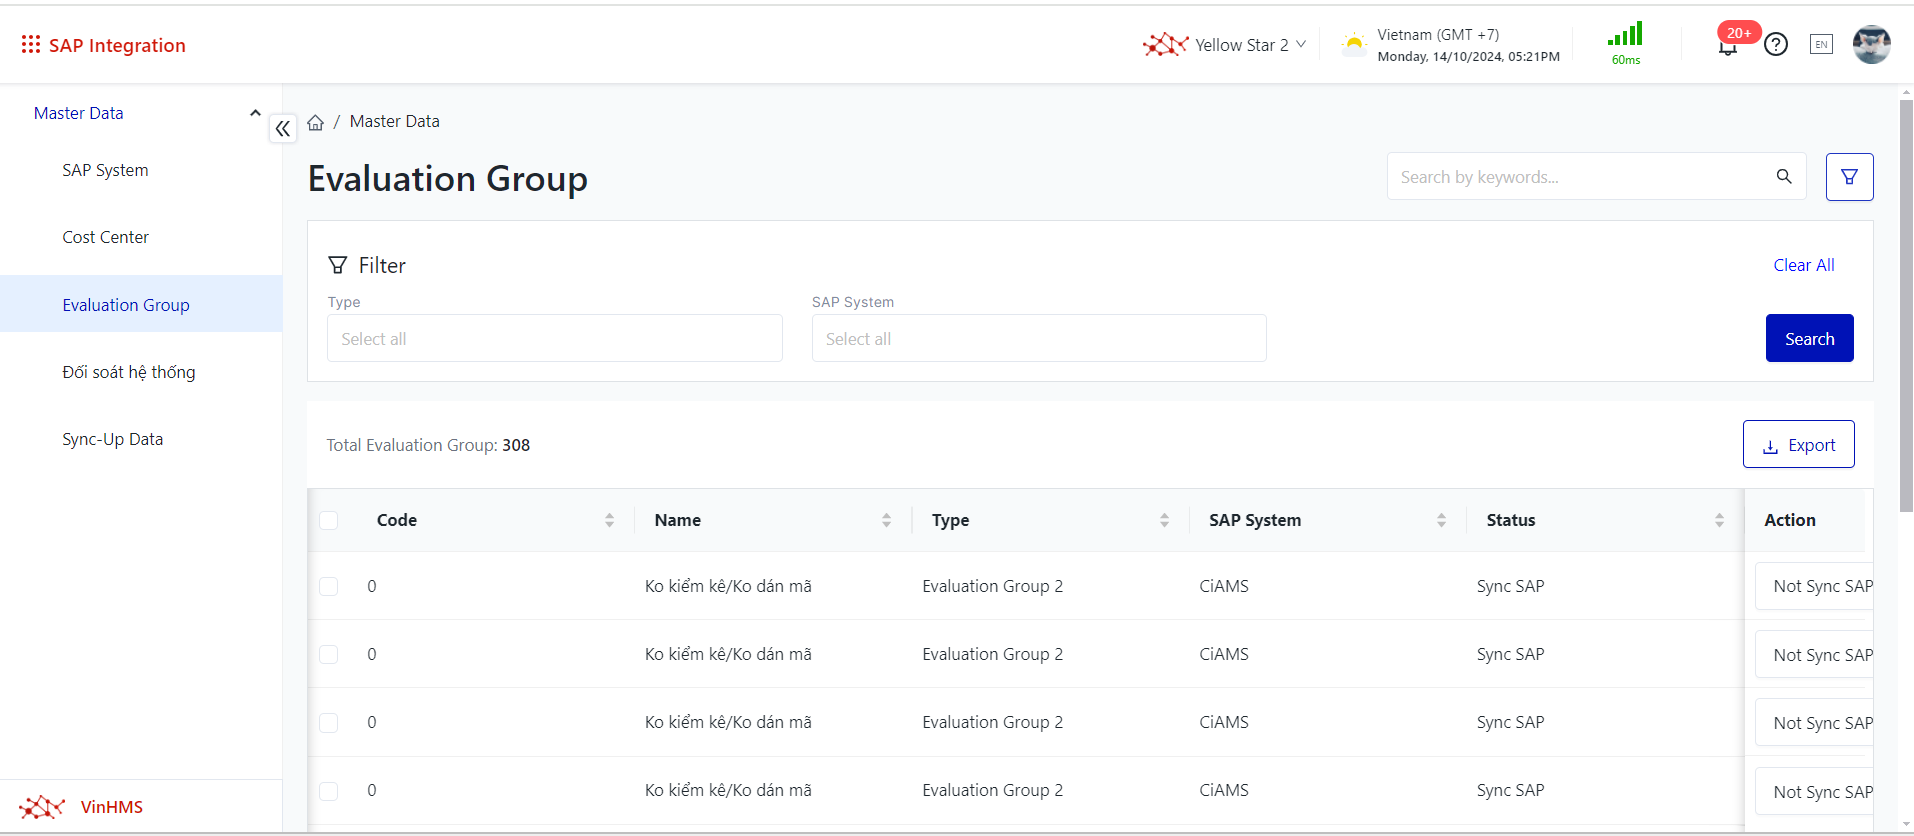
Task: Open the Type filter dropdown
Action: [554, 339]
